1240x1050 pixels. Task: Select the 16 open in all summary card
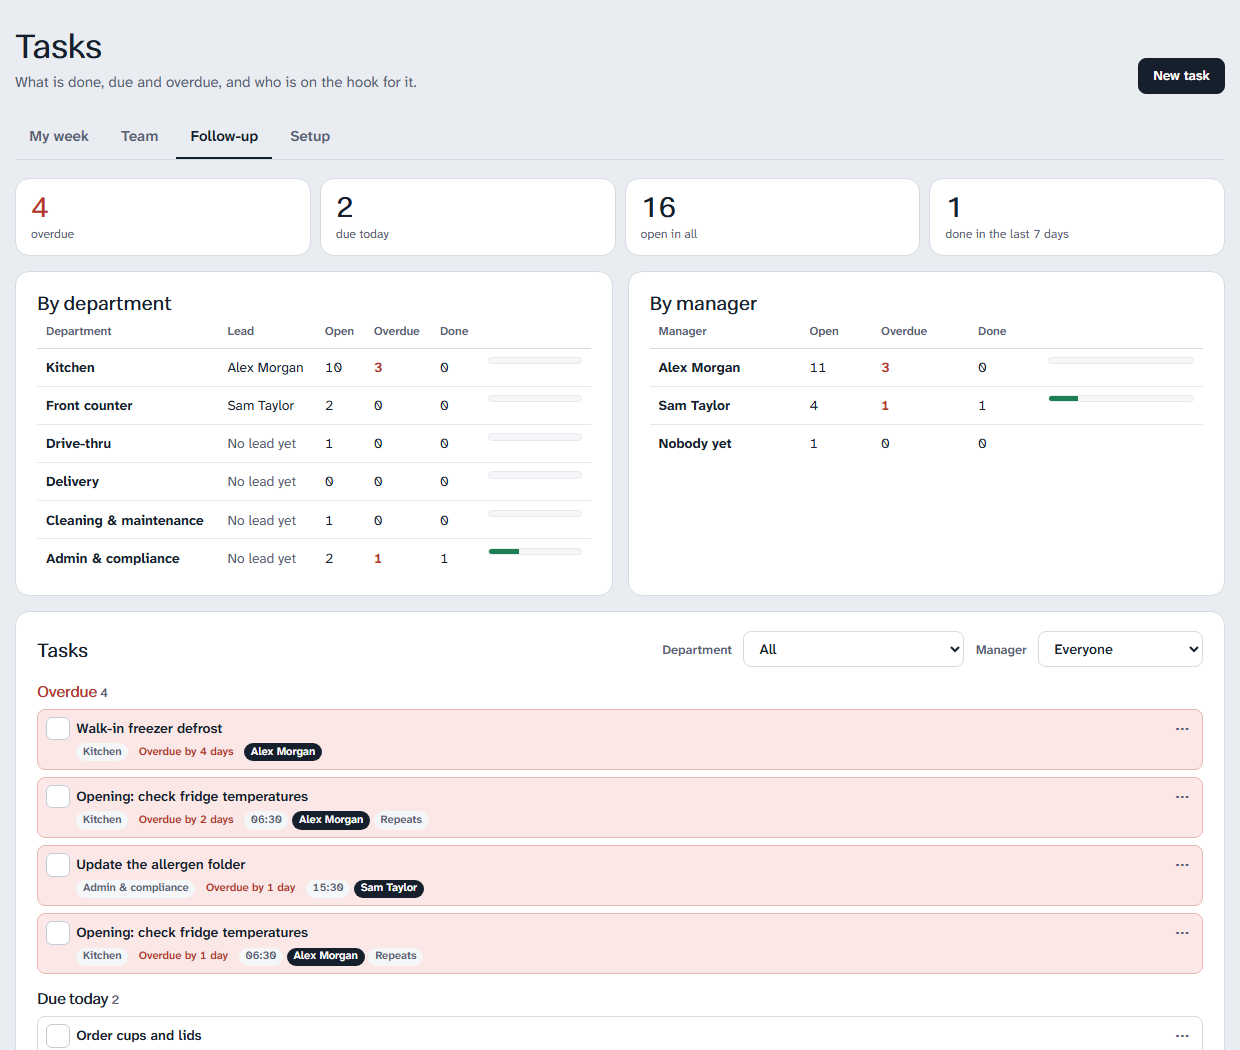click(x=772, y=217)
